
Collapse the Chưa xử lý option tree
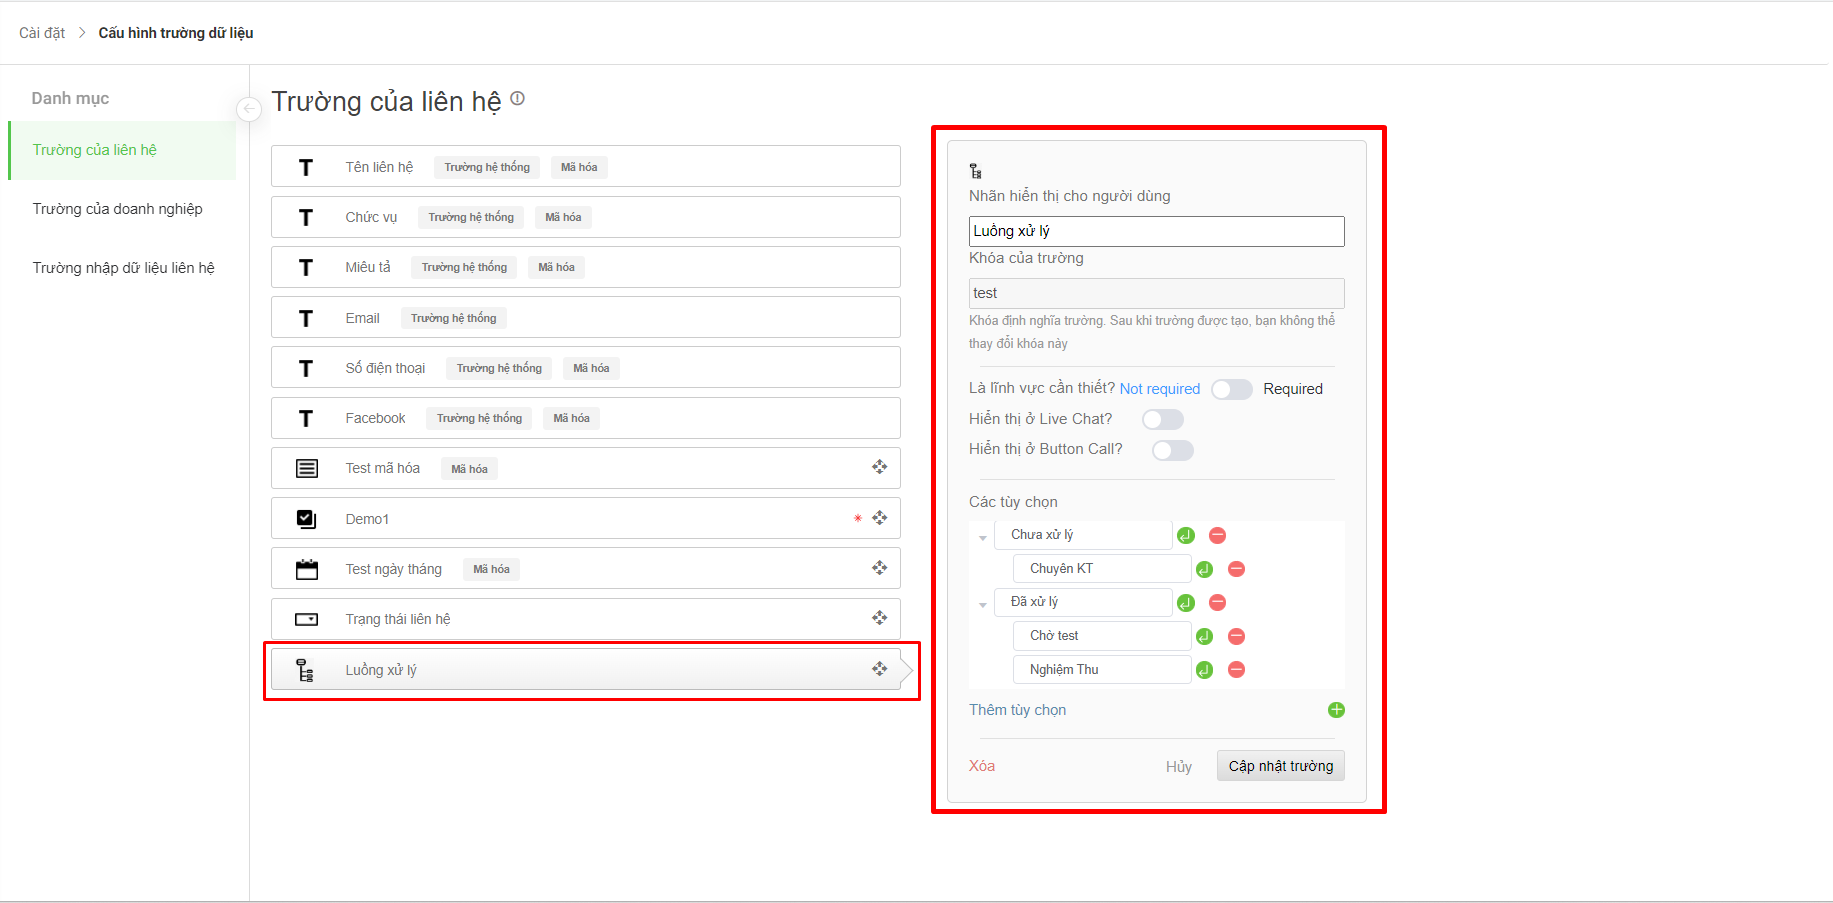coord(983,538)
